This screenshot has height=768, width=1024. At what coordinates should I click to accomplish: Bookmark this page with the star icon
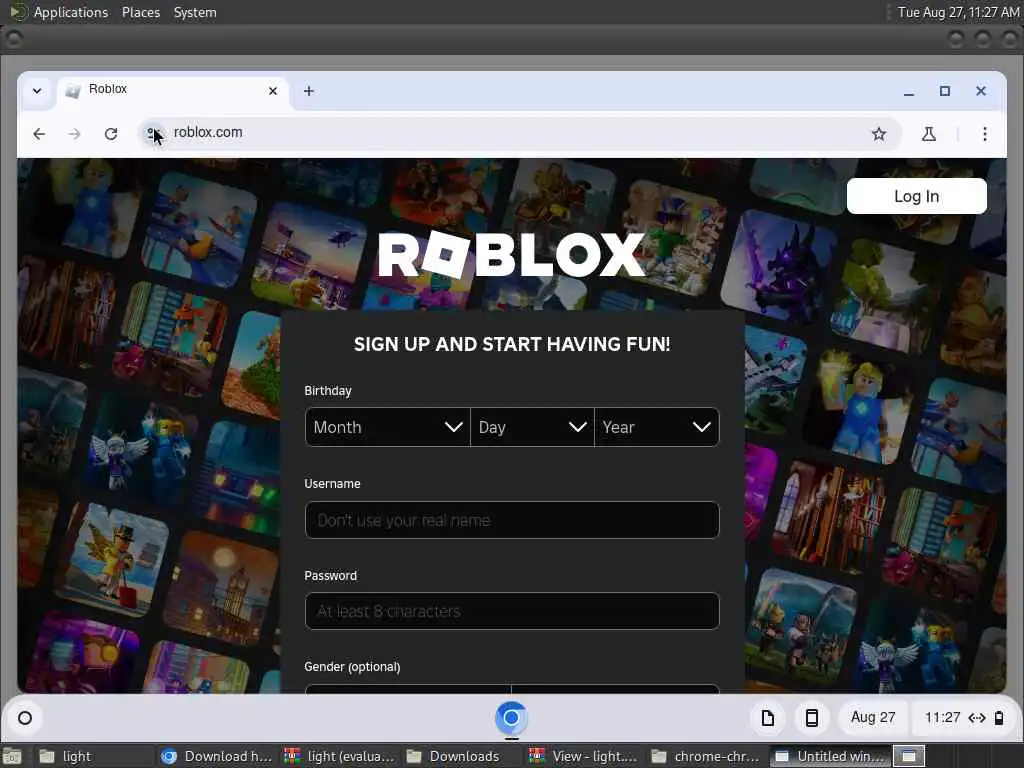(879, 134)
